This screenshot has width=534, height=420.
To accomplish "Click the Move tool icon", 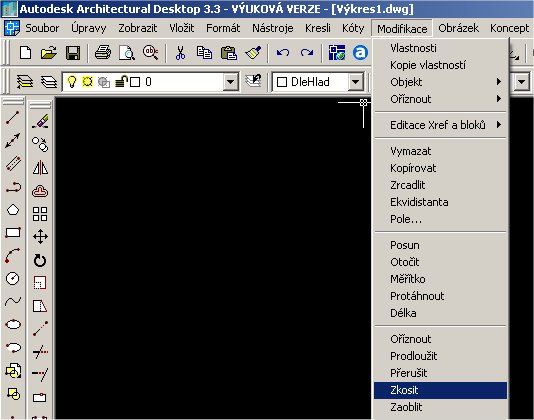I will [x=40, y=237].
